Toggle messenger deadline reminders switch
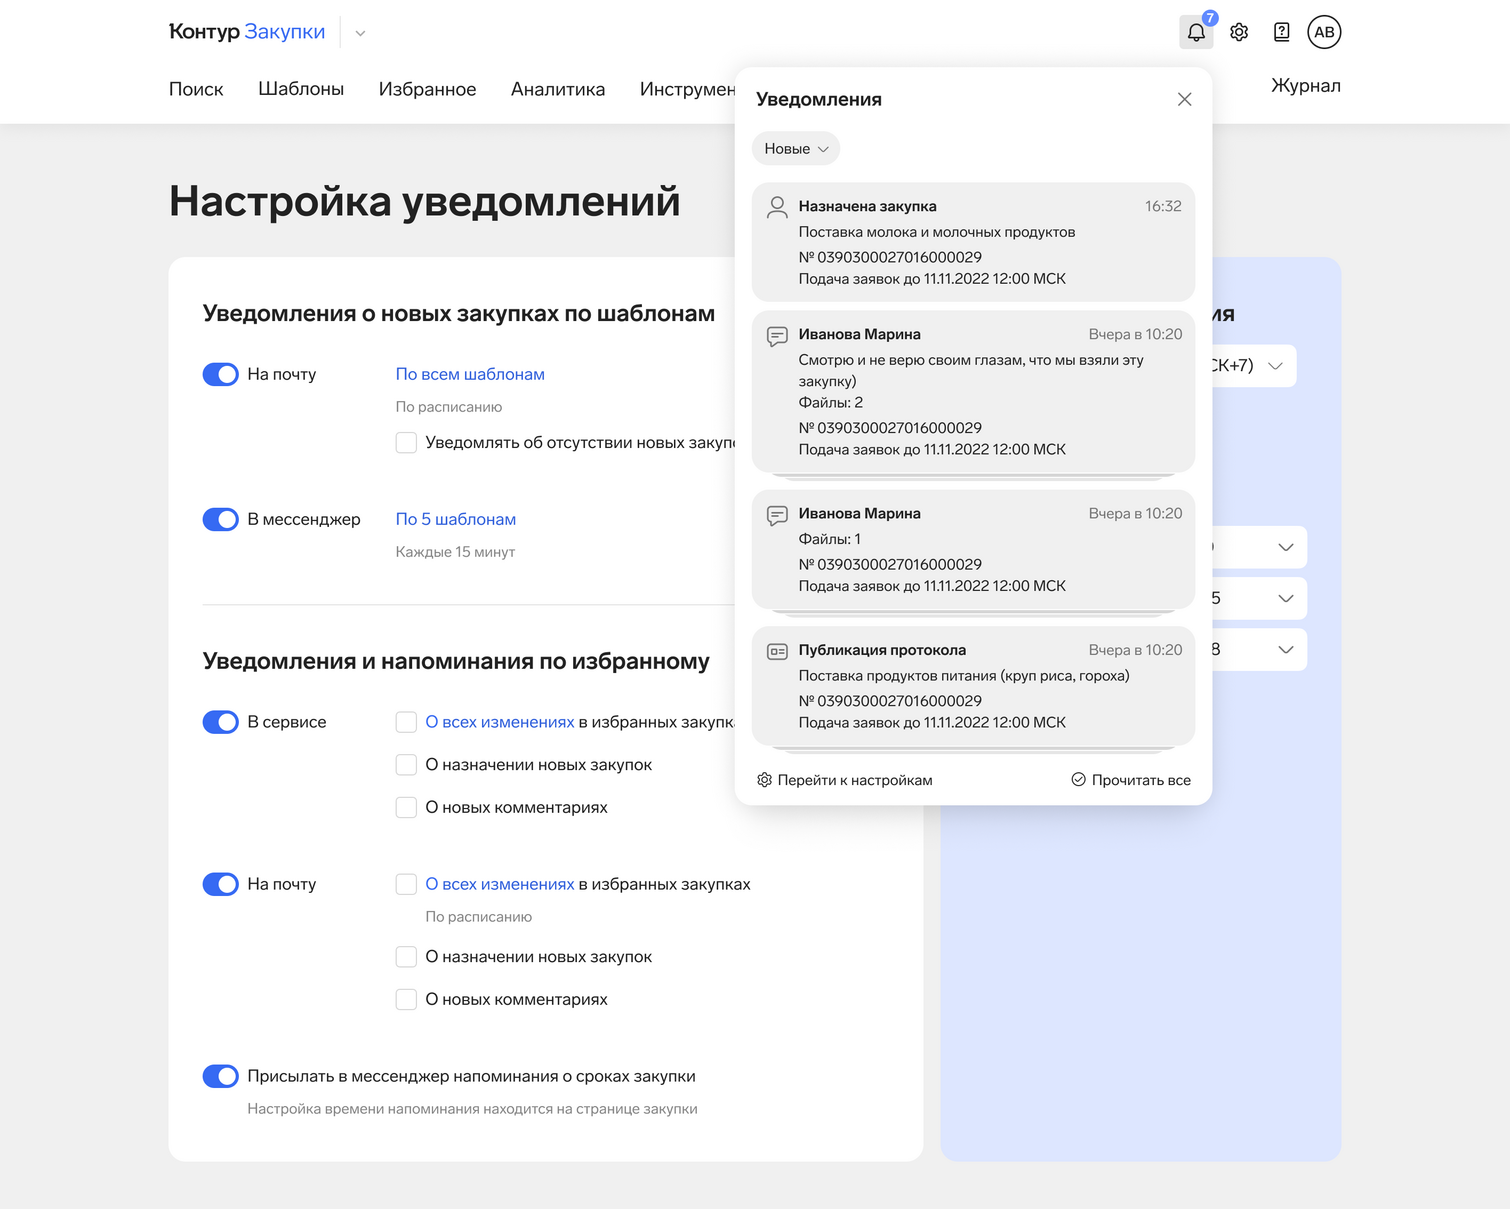 (x=220, y=1076)
